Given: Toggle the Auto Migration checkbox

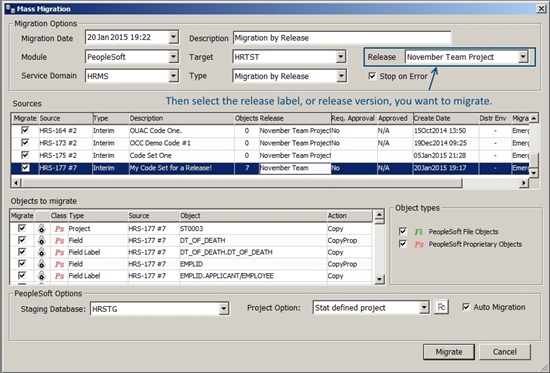Looking at the screenshot, I should pos(466,307).
